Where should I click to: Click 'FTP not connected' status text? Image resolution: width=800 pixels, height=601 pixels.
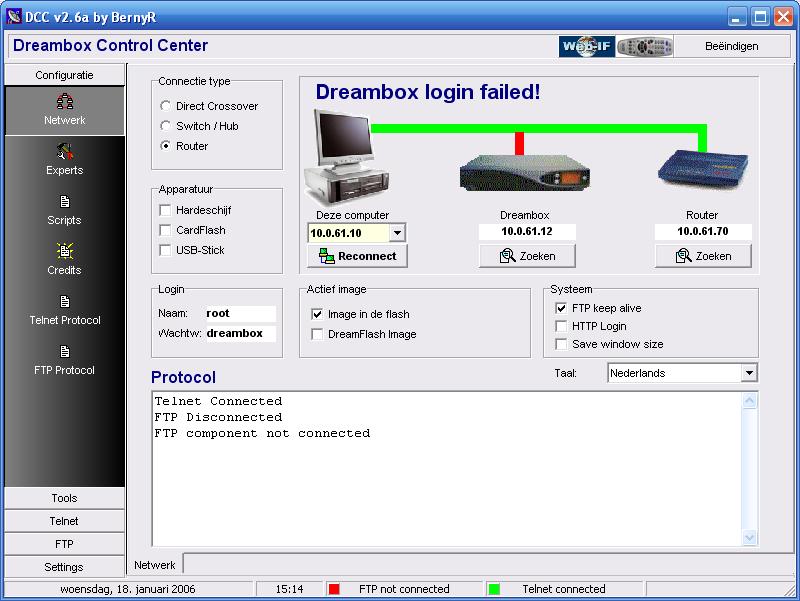tap(404, 589)
